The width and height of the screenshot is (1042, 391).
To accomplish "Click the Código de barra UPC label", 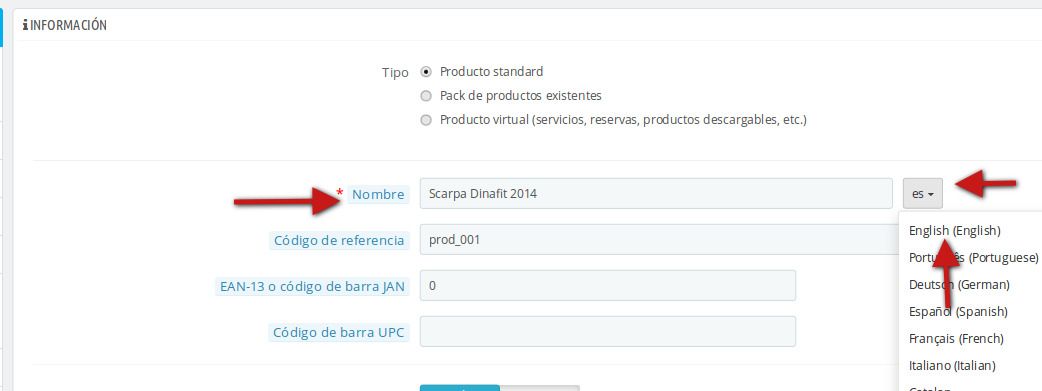I will pyautogui.click(x=339, y=332).
